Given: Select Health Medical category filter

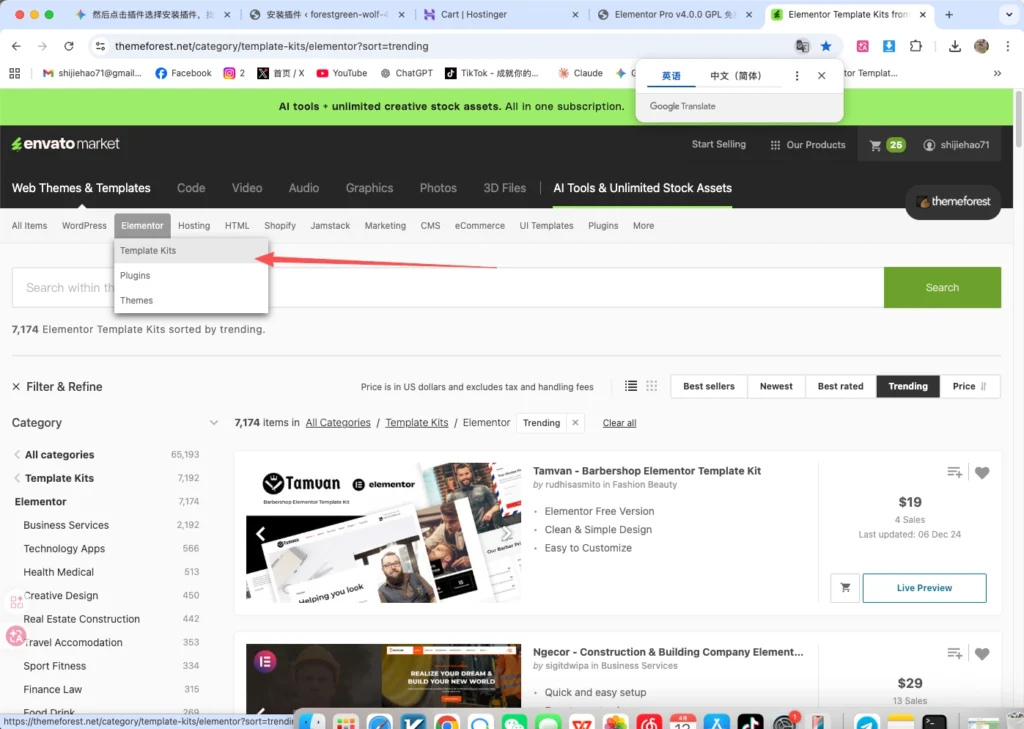Looking at the screenshot, I should click(59, 572).
